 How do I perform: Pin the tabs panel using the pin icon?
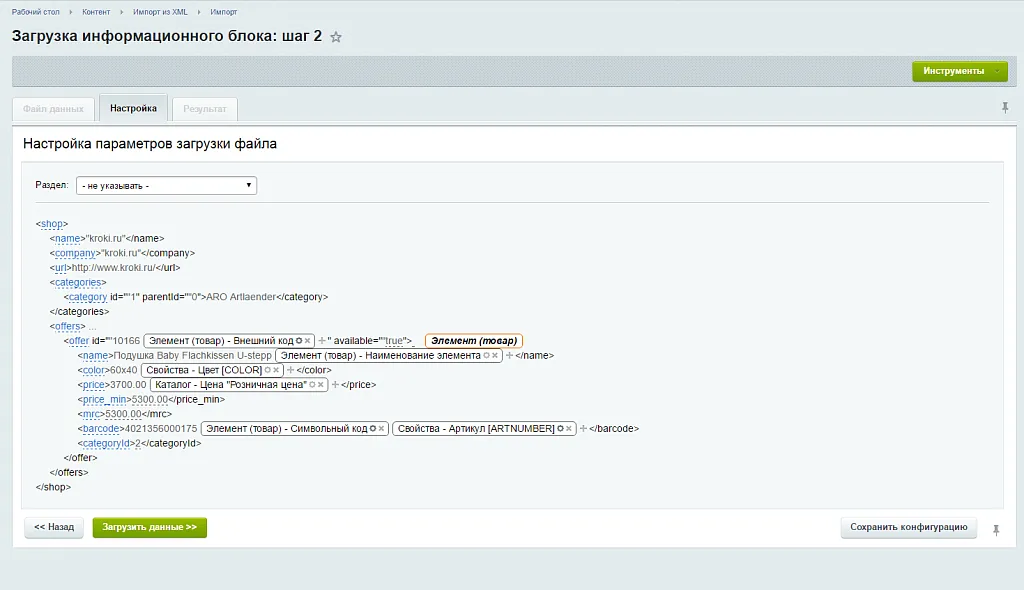pos(1004,106)
